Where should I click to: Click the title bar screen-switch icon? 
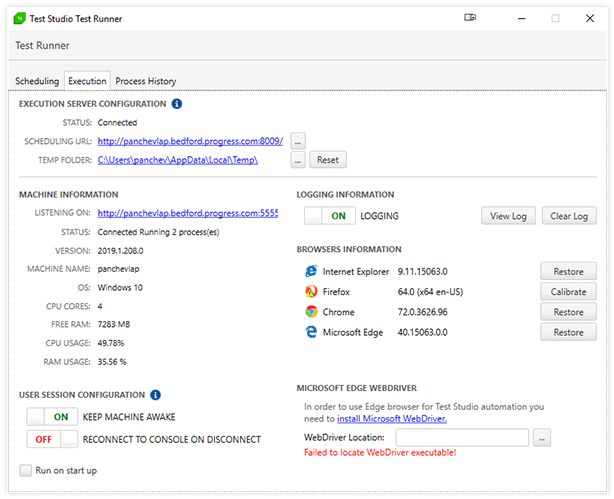470,17
